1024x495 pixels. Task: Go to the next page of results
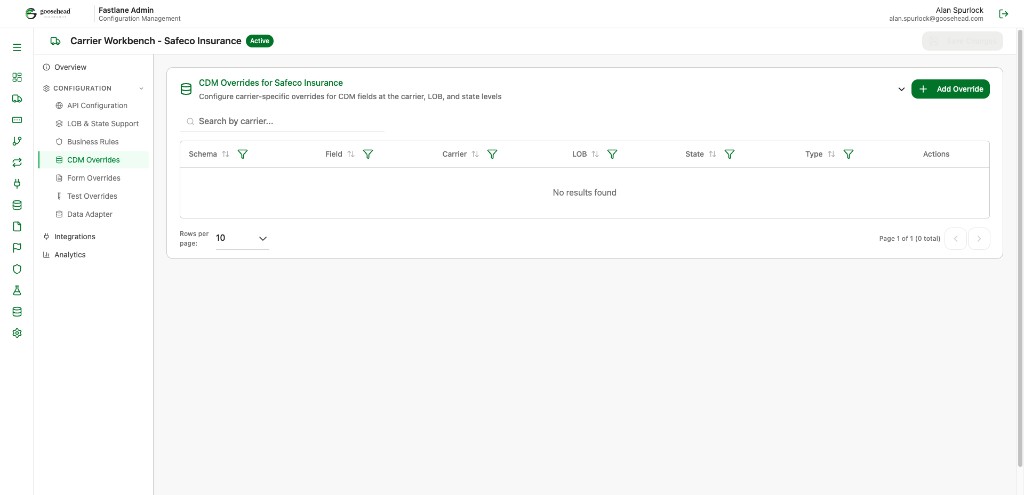coord(979,239)
